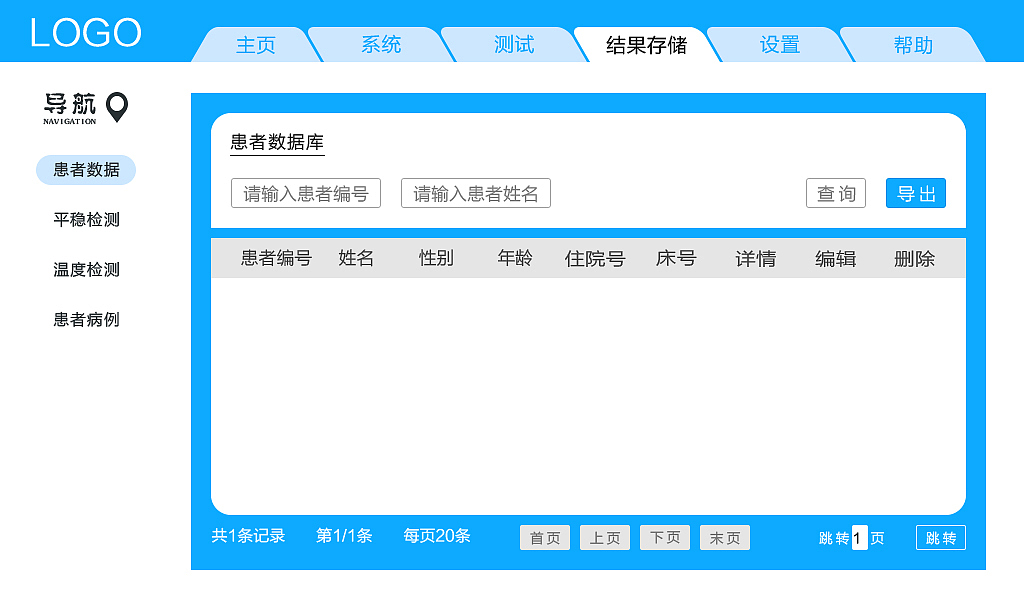Open 患者病例 from the sidebar
This screenshot has height=600, width=1024.
[85, 319]
